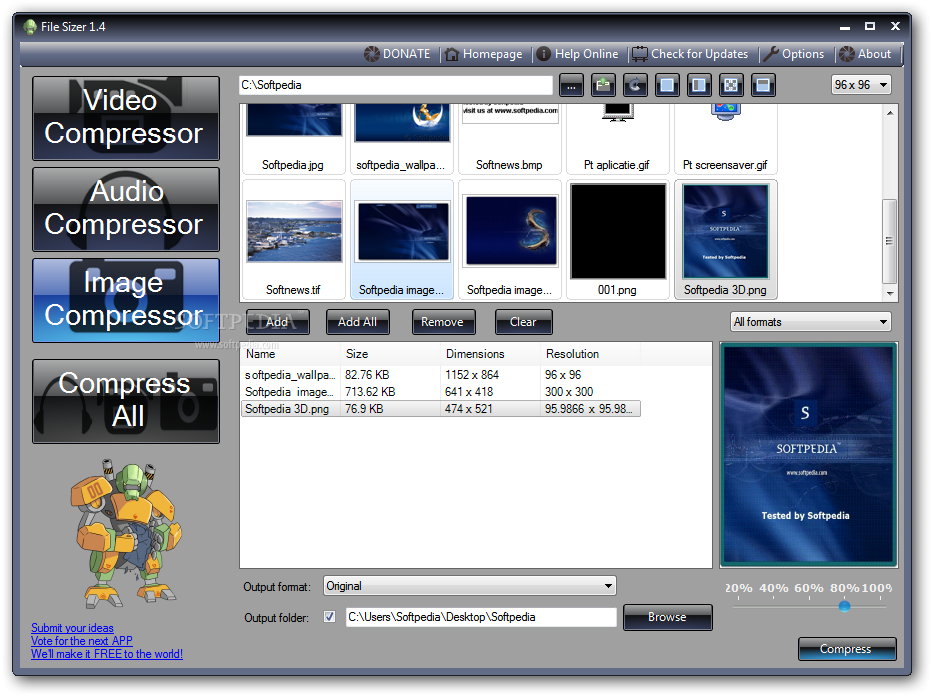Click the Compress button

(846, 649)
